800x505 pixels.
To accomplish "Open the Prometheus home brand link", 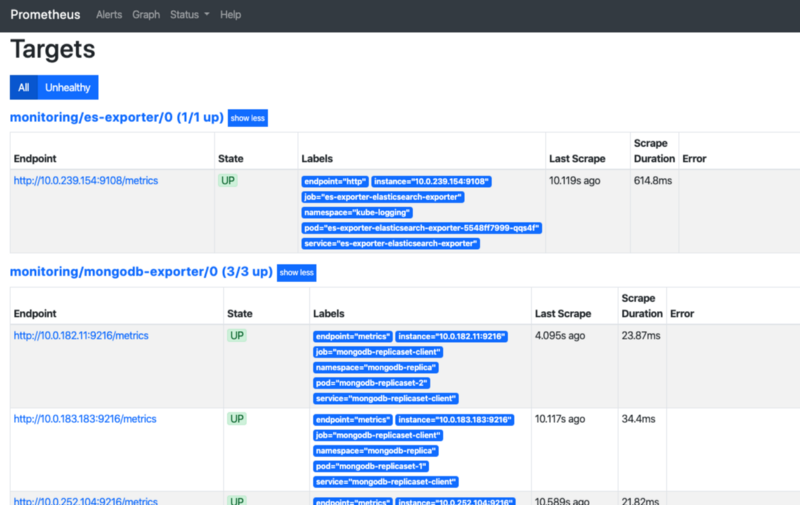I will click(45, 15).
